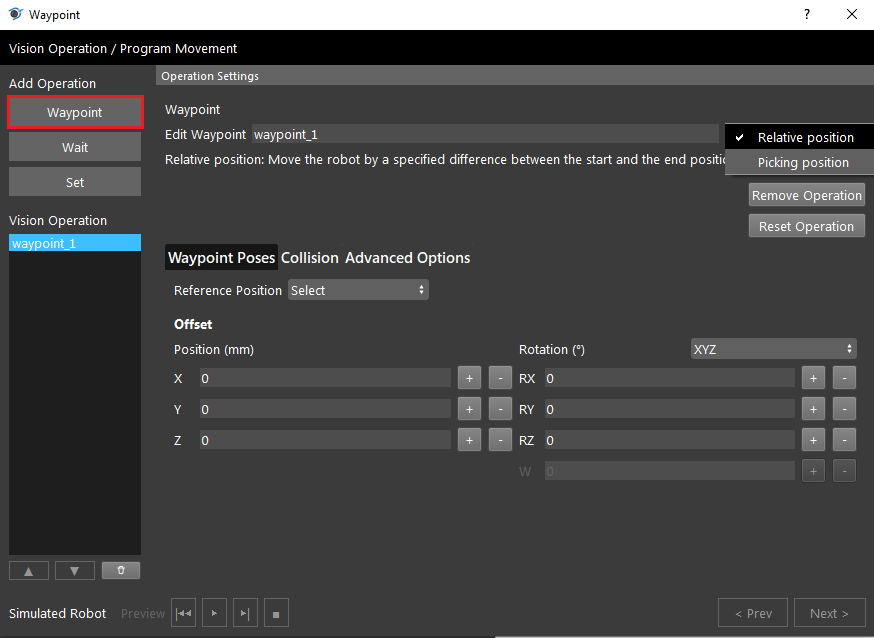Increase X position offset with plus
Viewport: 874px width, 638px height.
(x=469, y=378)
